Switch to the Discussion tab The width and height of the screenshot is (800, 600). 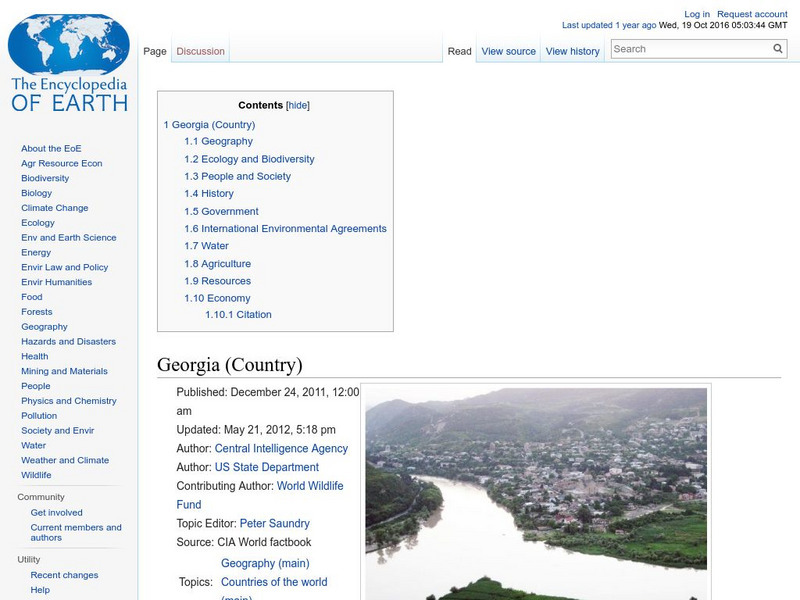(199, 49)
